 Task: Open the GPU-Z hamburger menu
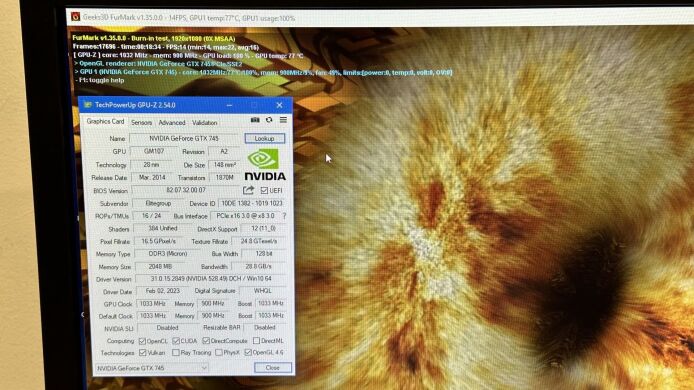click(x=283, y=120)
